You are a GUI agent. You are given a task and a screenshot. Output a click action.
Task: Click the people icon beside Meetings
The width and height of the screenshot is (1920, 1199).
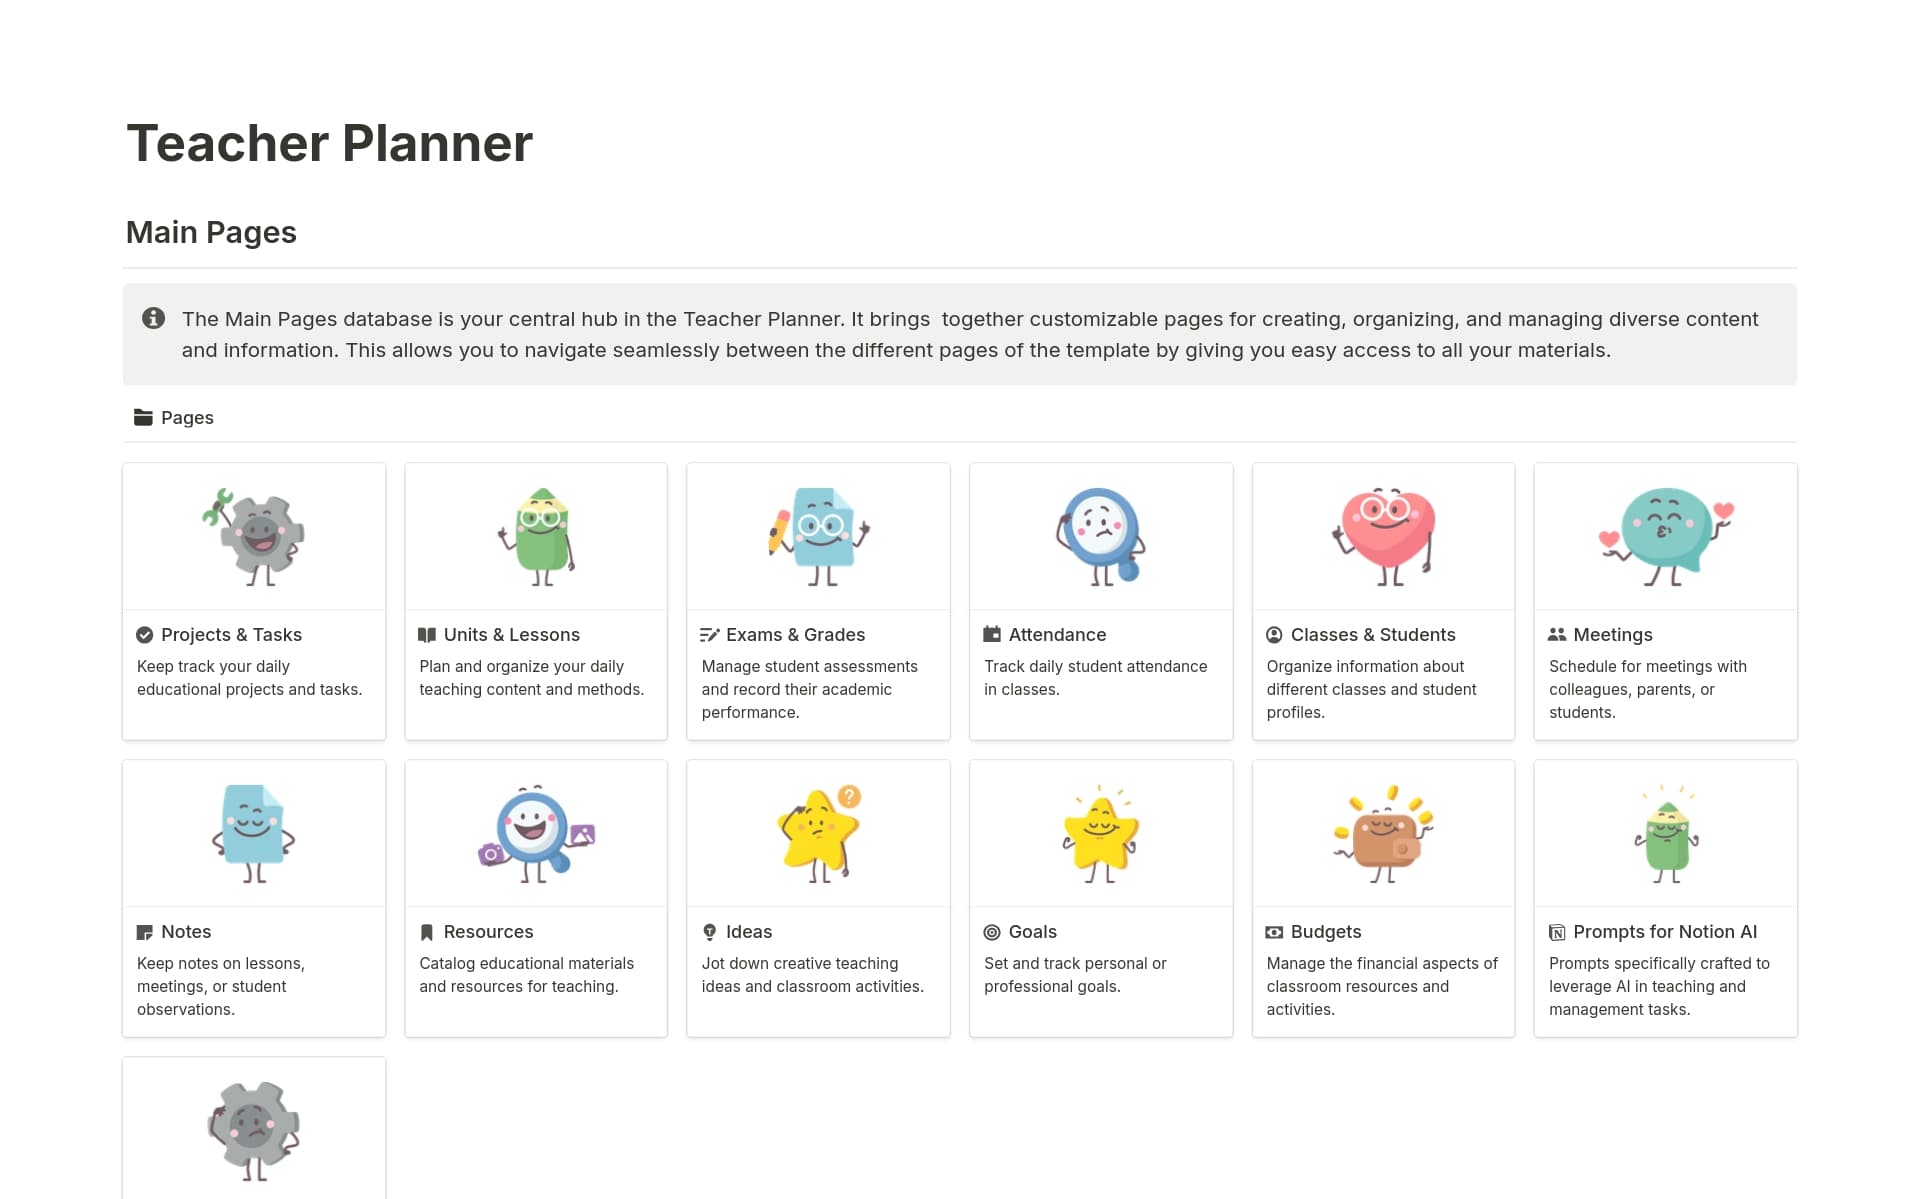(x=1556, y=635)
